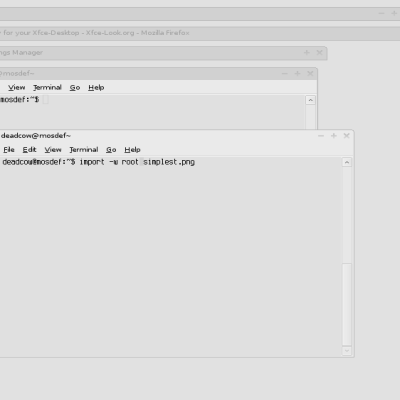400x400 pixels.
Task: Open Help menu in back terminal window
Action: [96, 87]
